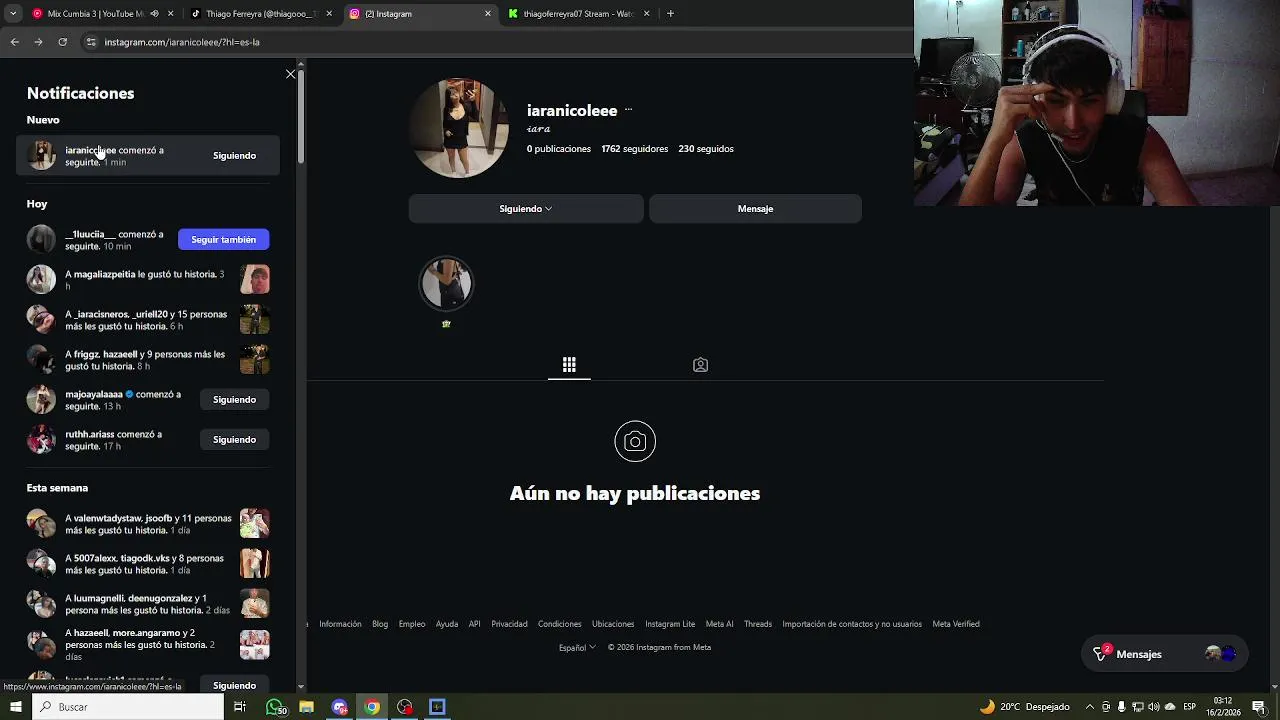Open the Mensajes floating button
Image resolution: width=1280 pixels, height=720 pixels.
[x=1166, y=654]
